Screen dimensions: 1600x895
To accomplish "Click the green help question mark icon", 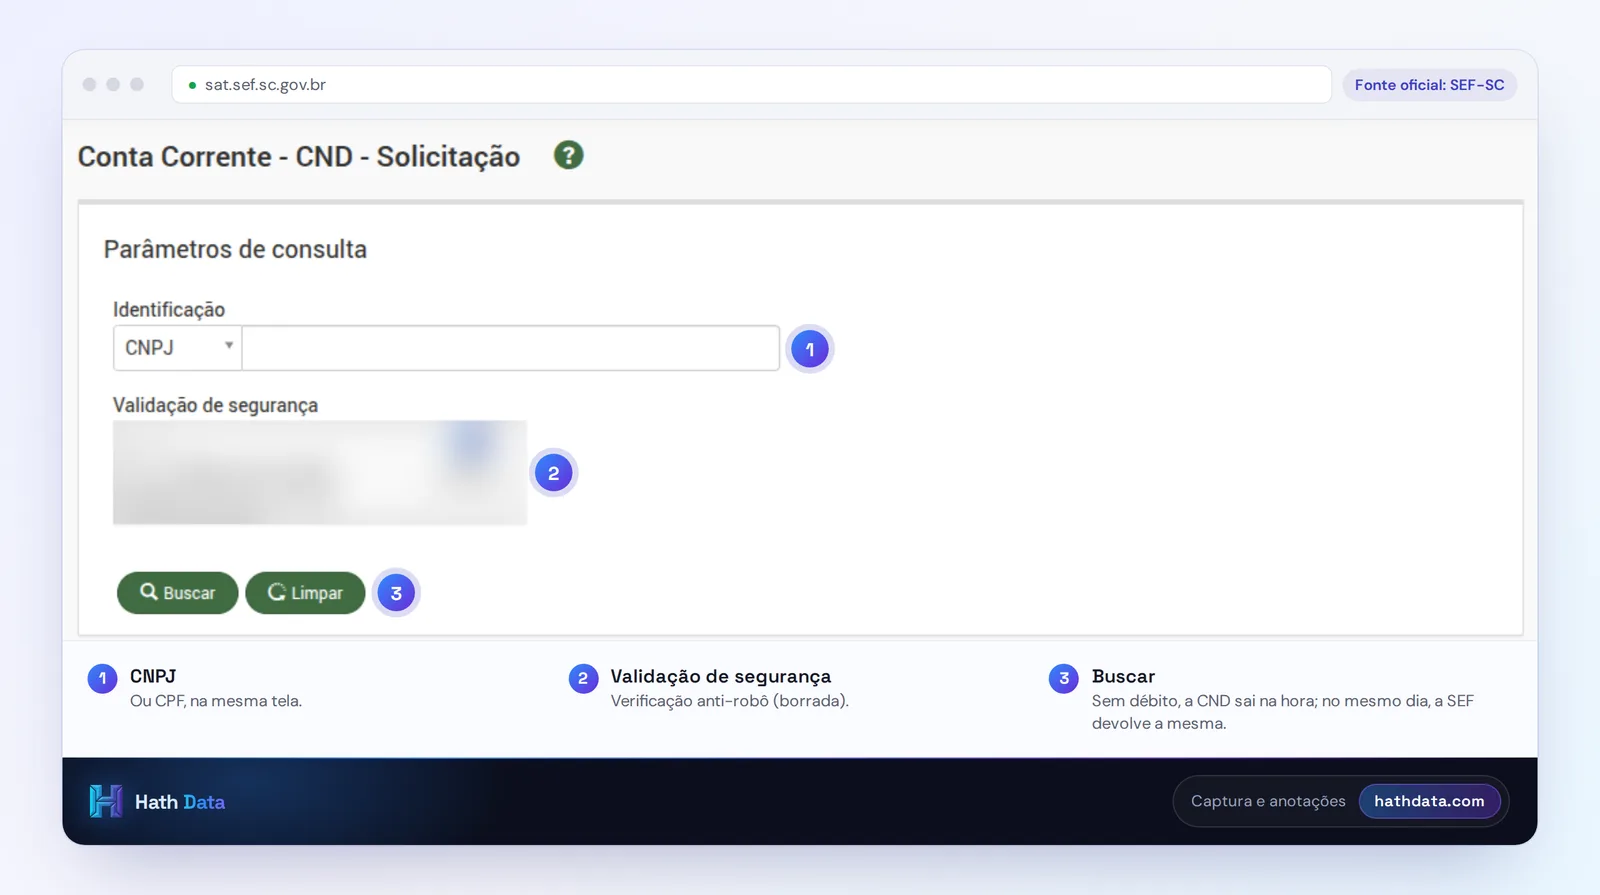I will 568,155.
